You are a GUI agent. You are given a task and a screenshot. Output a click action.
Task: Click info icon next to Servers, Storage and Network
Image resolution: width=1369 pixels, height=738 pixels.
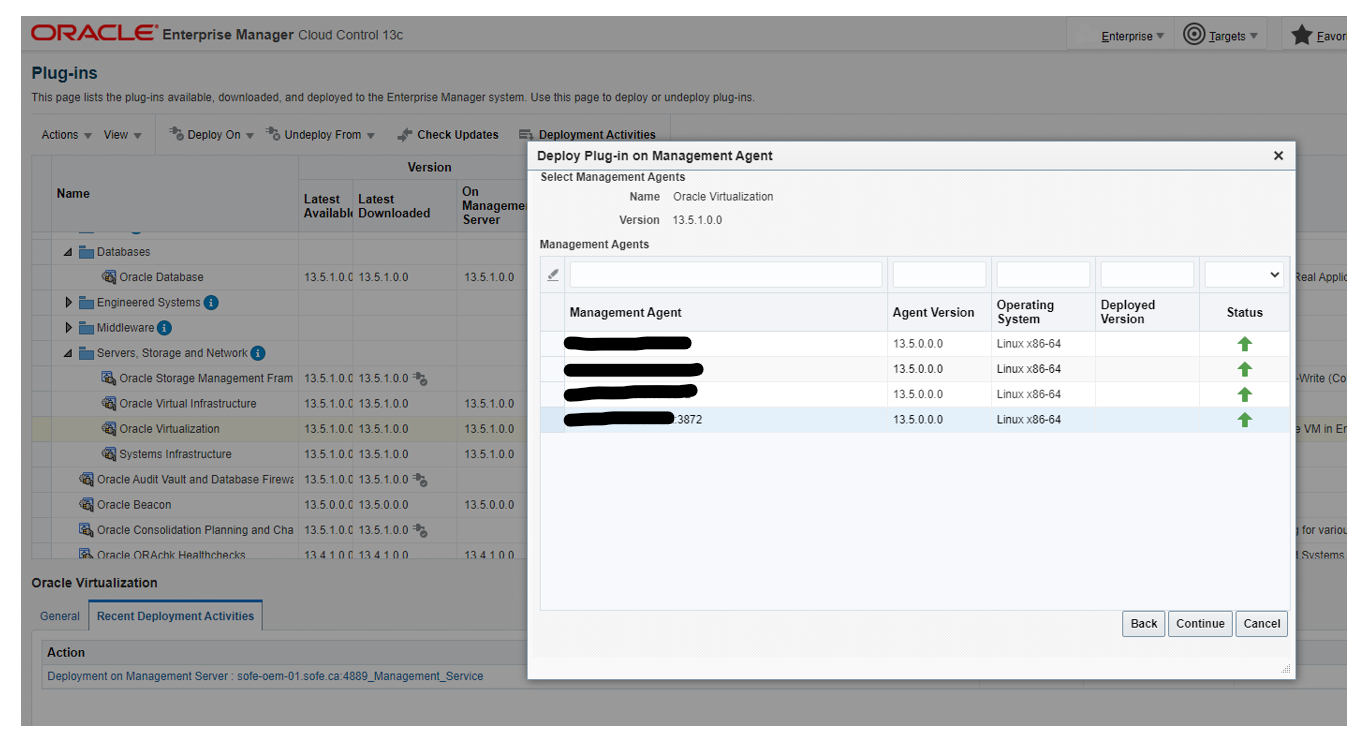tap(258, 353)
